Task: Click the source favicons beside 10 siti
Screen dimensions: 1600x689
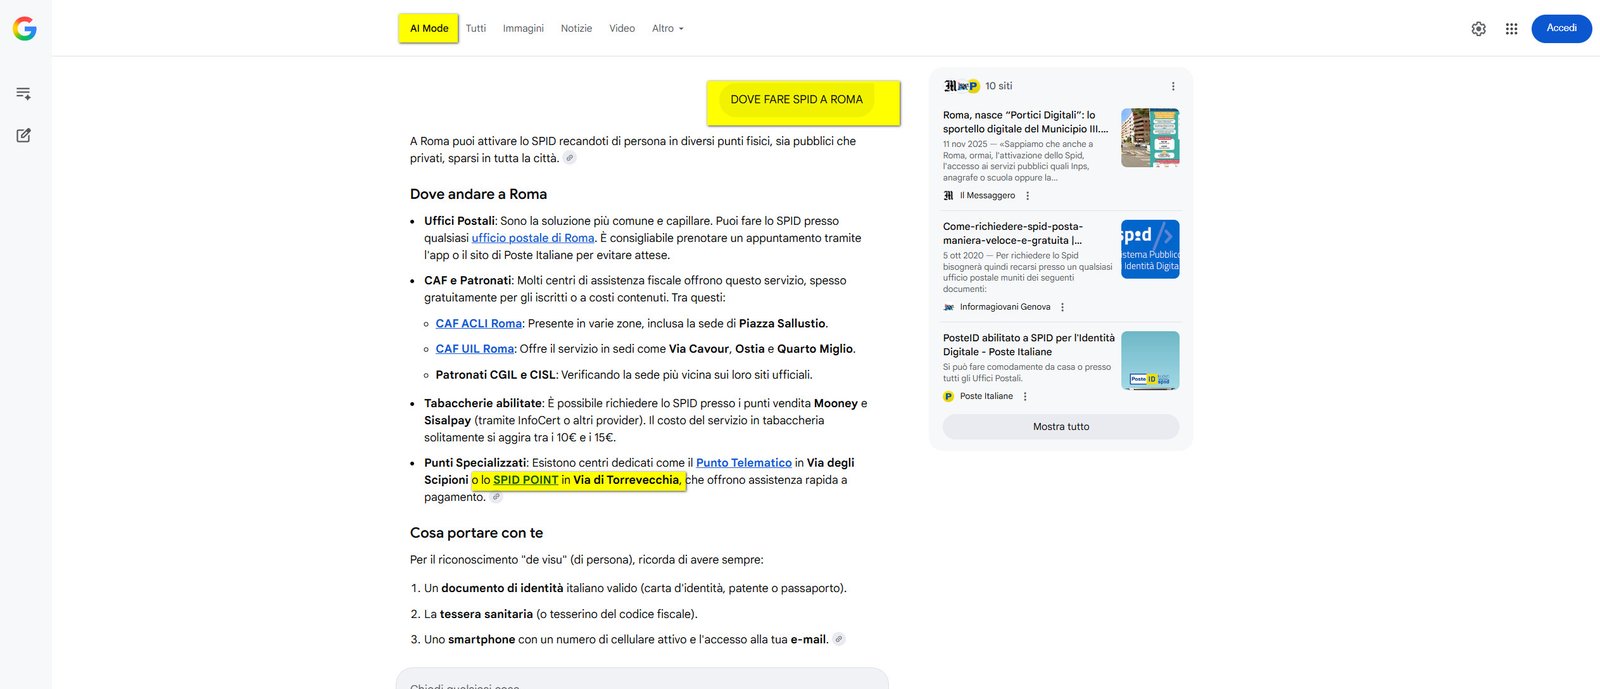Action: [961, 86]
